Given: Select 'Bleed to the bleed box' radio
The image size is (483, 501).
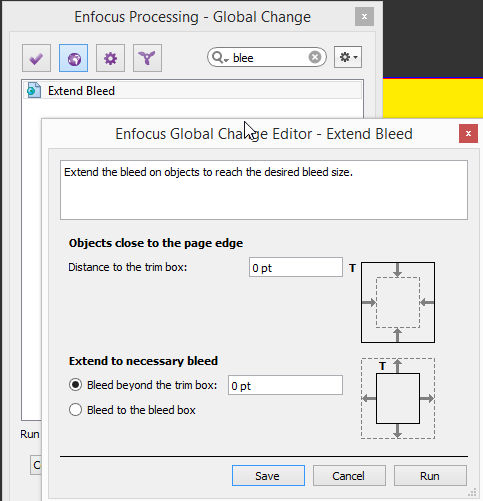Looking at the screenshot, I should tap(75, 410).
